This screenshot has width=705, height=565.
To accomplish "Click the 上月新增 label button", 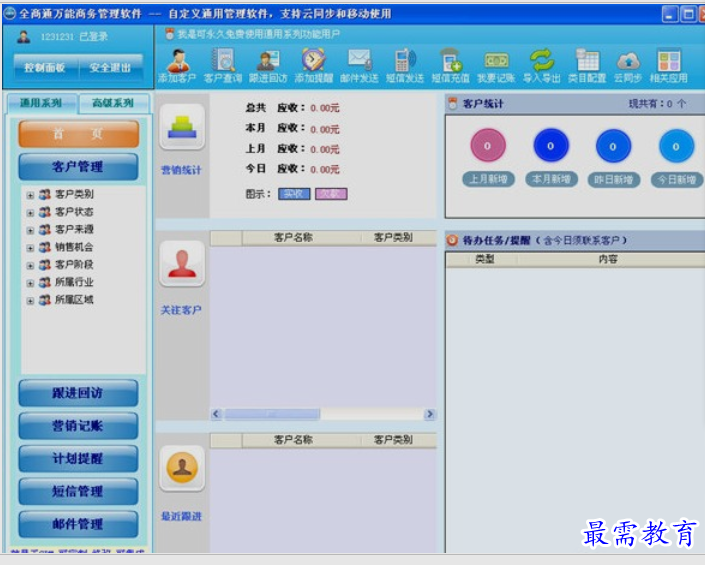I will [489, 179].
